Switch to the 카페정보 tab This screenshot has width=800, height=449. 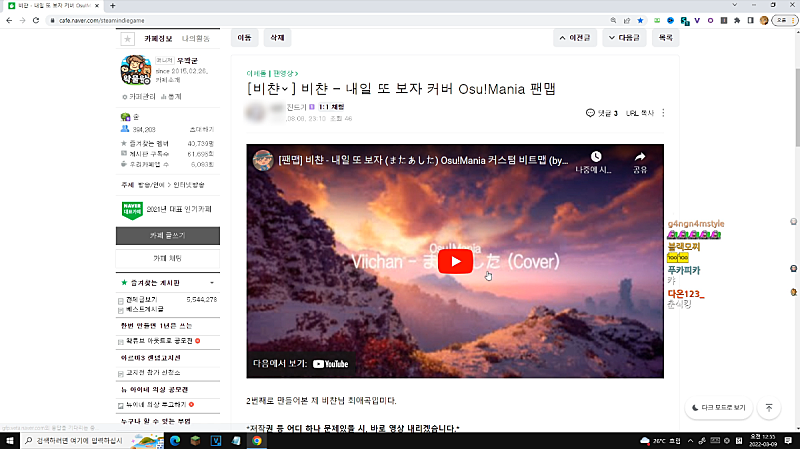(x=158, y=39)
